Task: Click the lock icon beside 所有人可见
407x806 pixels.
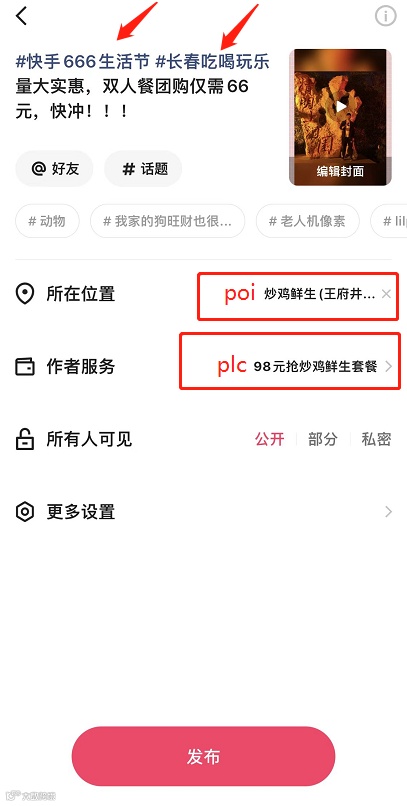Action: click(25, 439)
